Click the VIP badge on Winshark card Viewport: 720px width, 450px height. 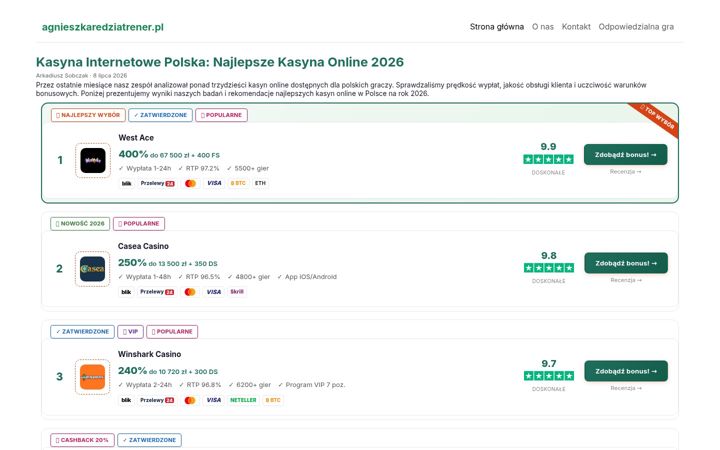(130, 332)
